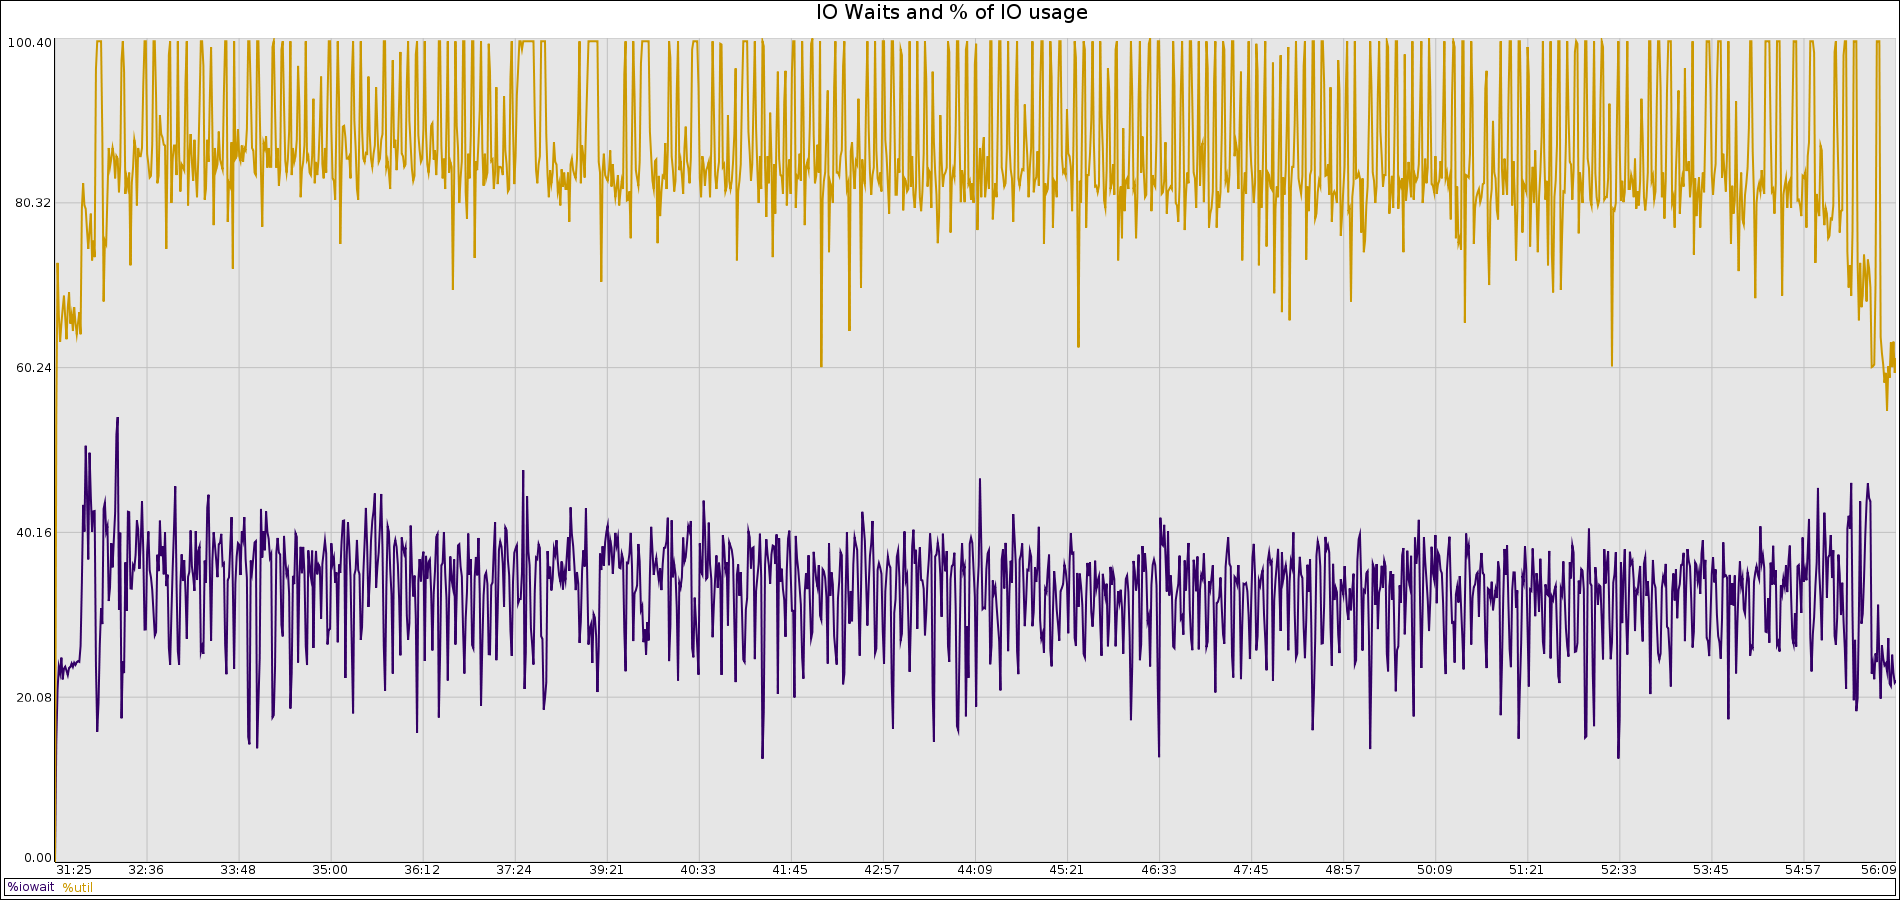Click the y-axis label 100.40
The height and width of the screenshot is (900, 1900).
(29, 42)
